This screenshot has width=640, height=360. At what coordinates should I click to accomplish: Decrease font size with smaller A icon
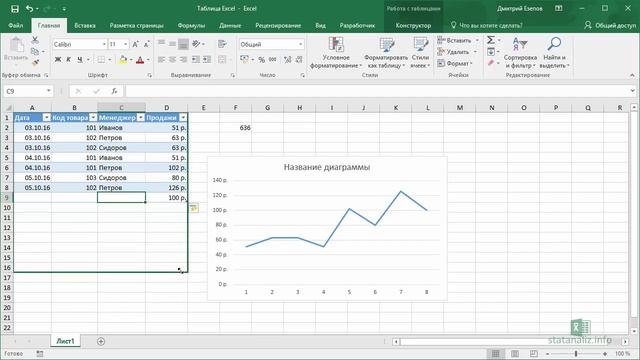pos(147,44)
